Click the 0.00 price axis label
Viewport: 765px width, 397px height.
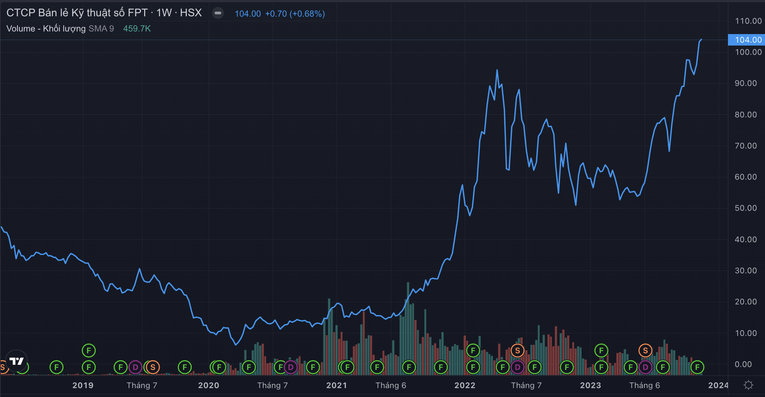pyautogui.click(x=743, y=364)
